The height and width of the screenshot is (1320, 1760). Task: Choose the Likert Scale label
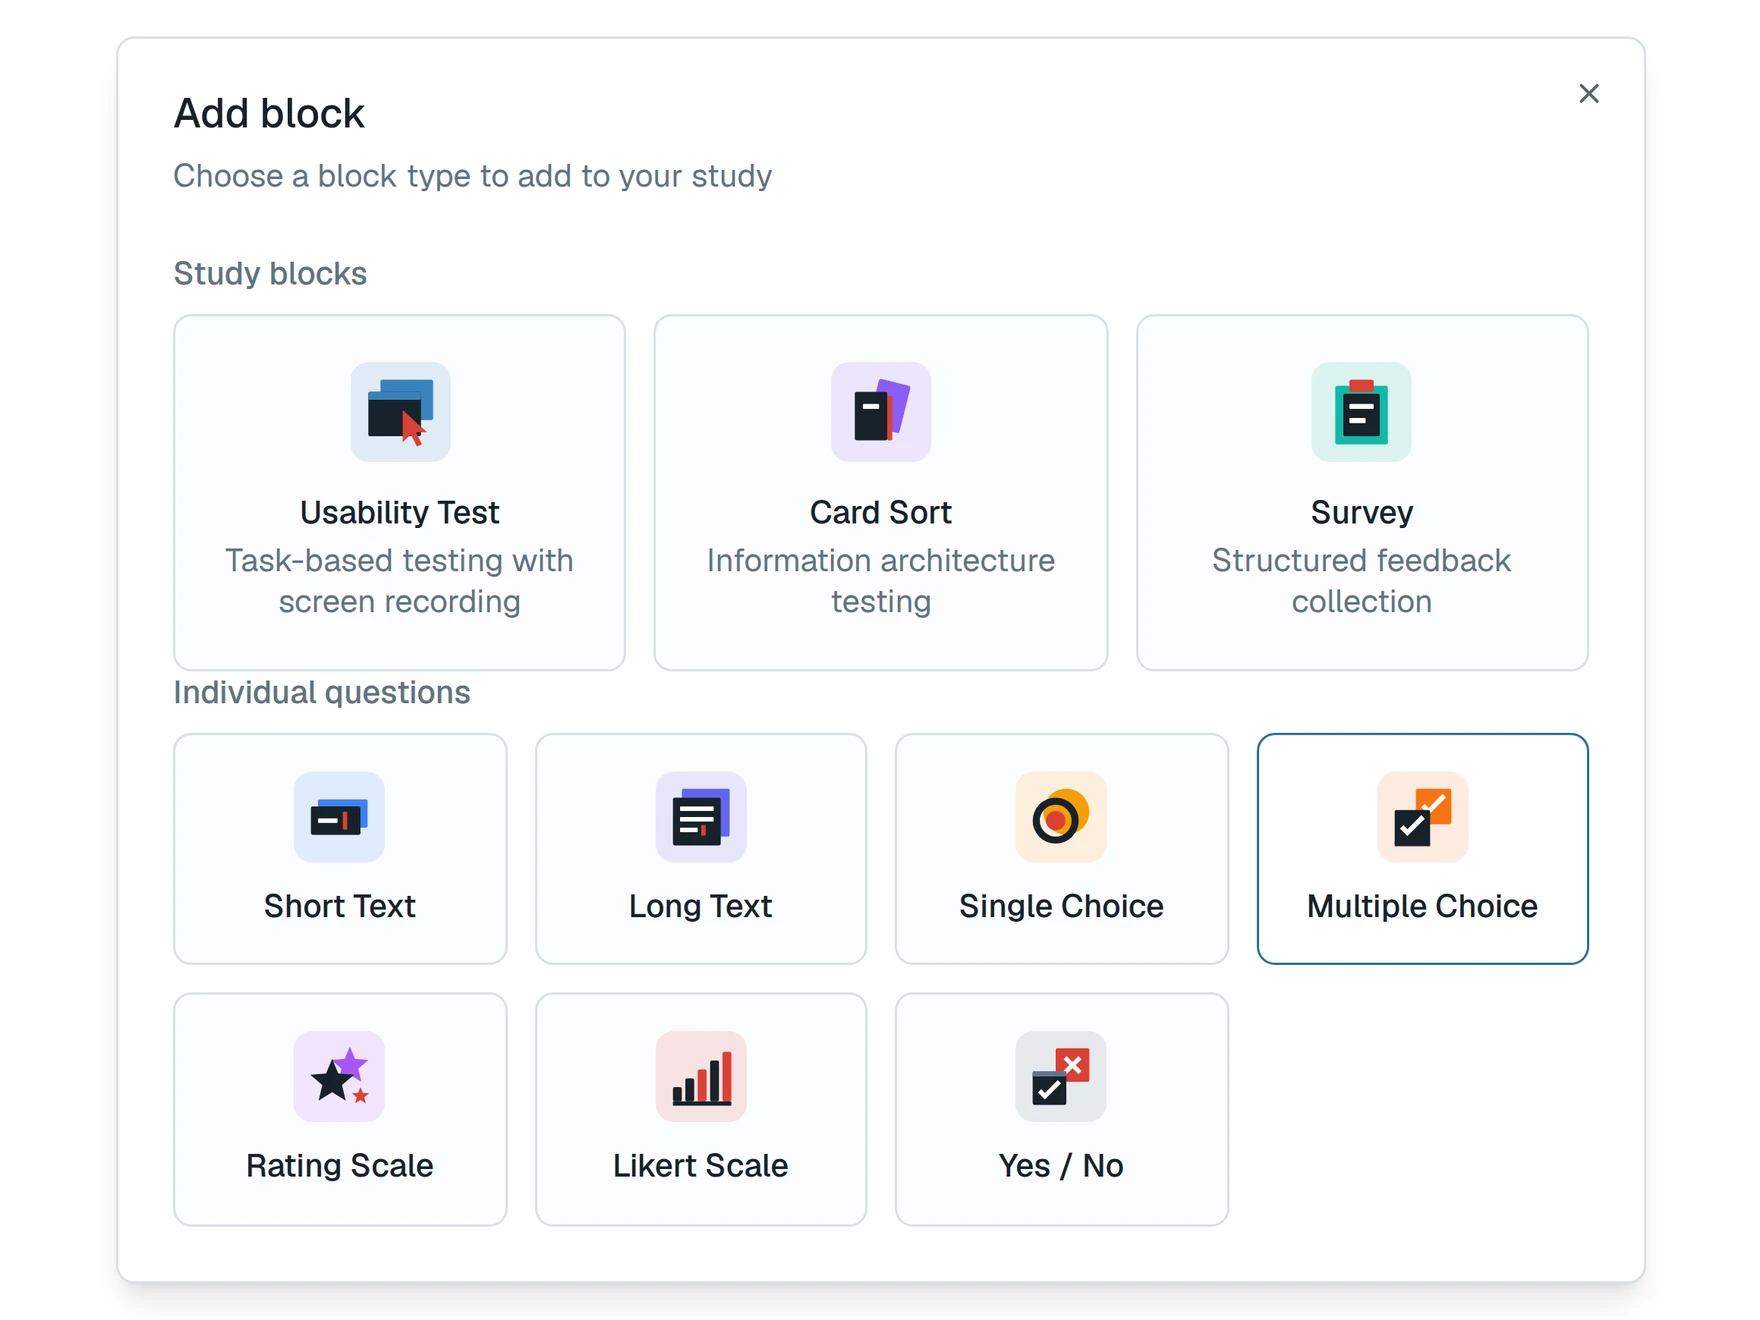700,1165
